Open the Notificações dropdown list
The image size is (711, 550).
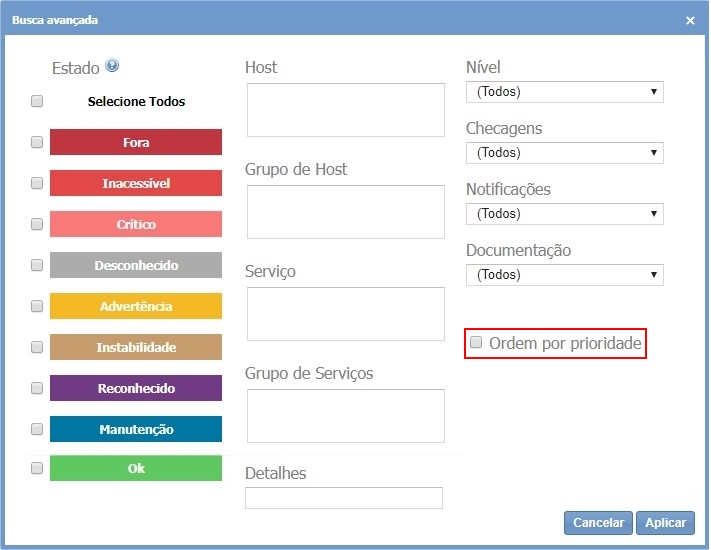(x=564, y=214)
